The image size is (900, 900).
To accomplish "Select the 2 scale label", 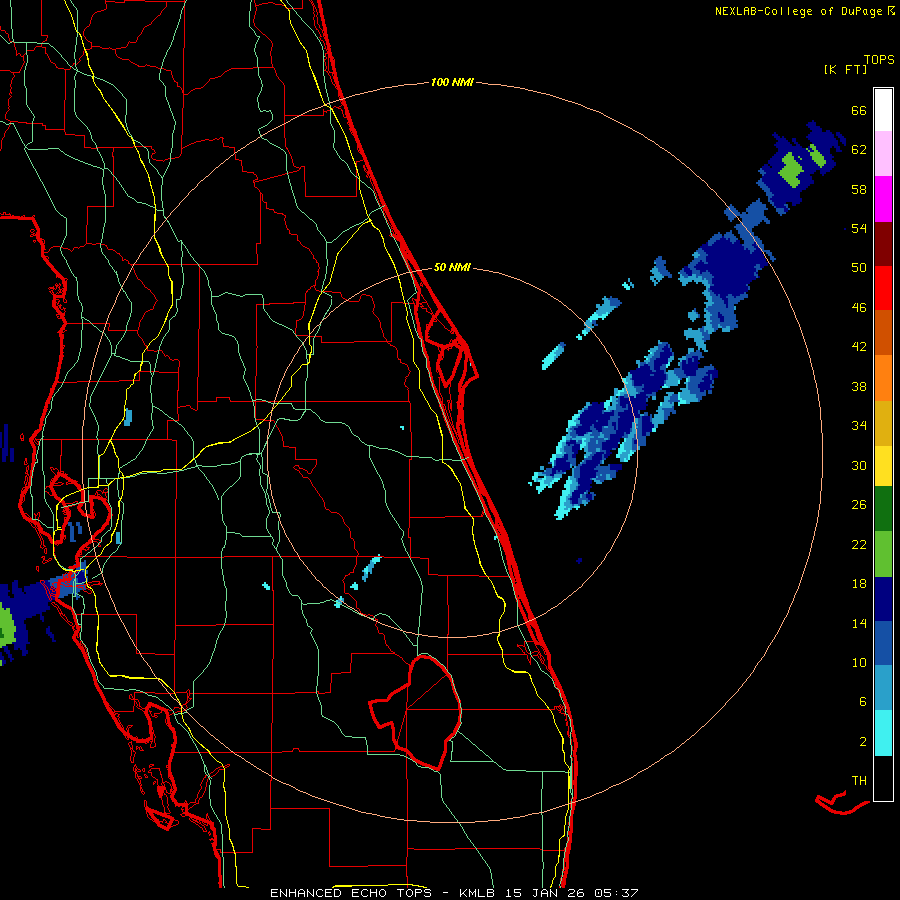I will pyautogui.click(x=863, y=742).
